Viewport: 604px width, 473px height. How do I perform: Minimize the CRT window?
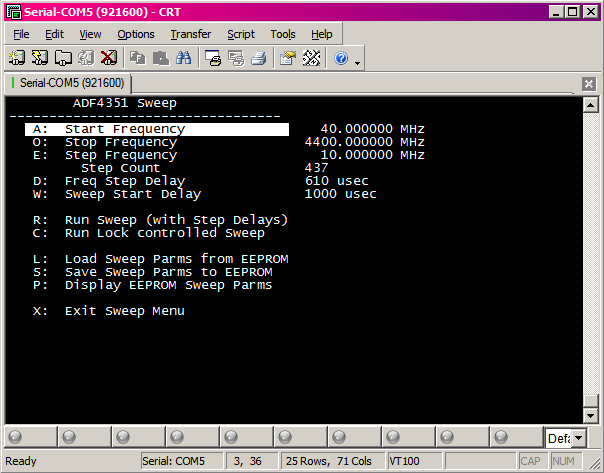[555, 12]
